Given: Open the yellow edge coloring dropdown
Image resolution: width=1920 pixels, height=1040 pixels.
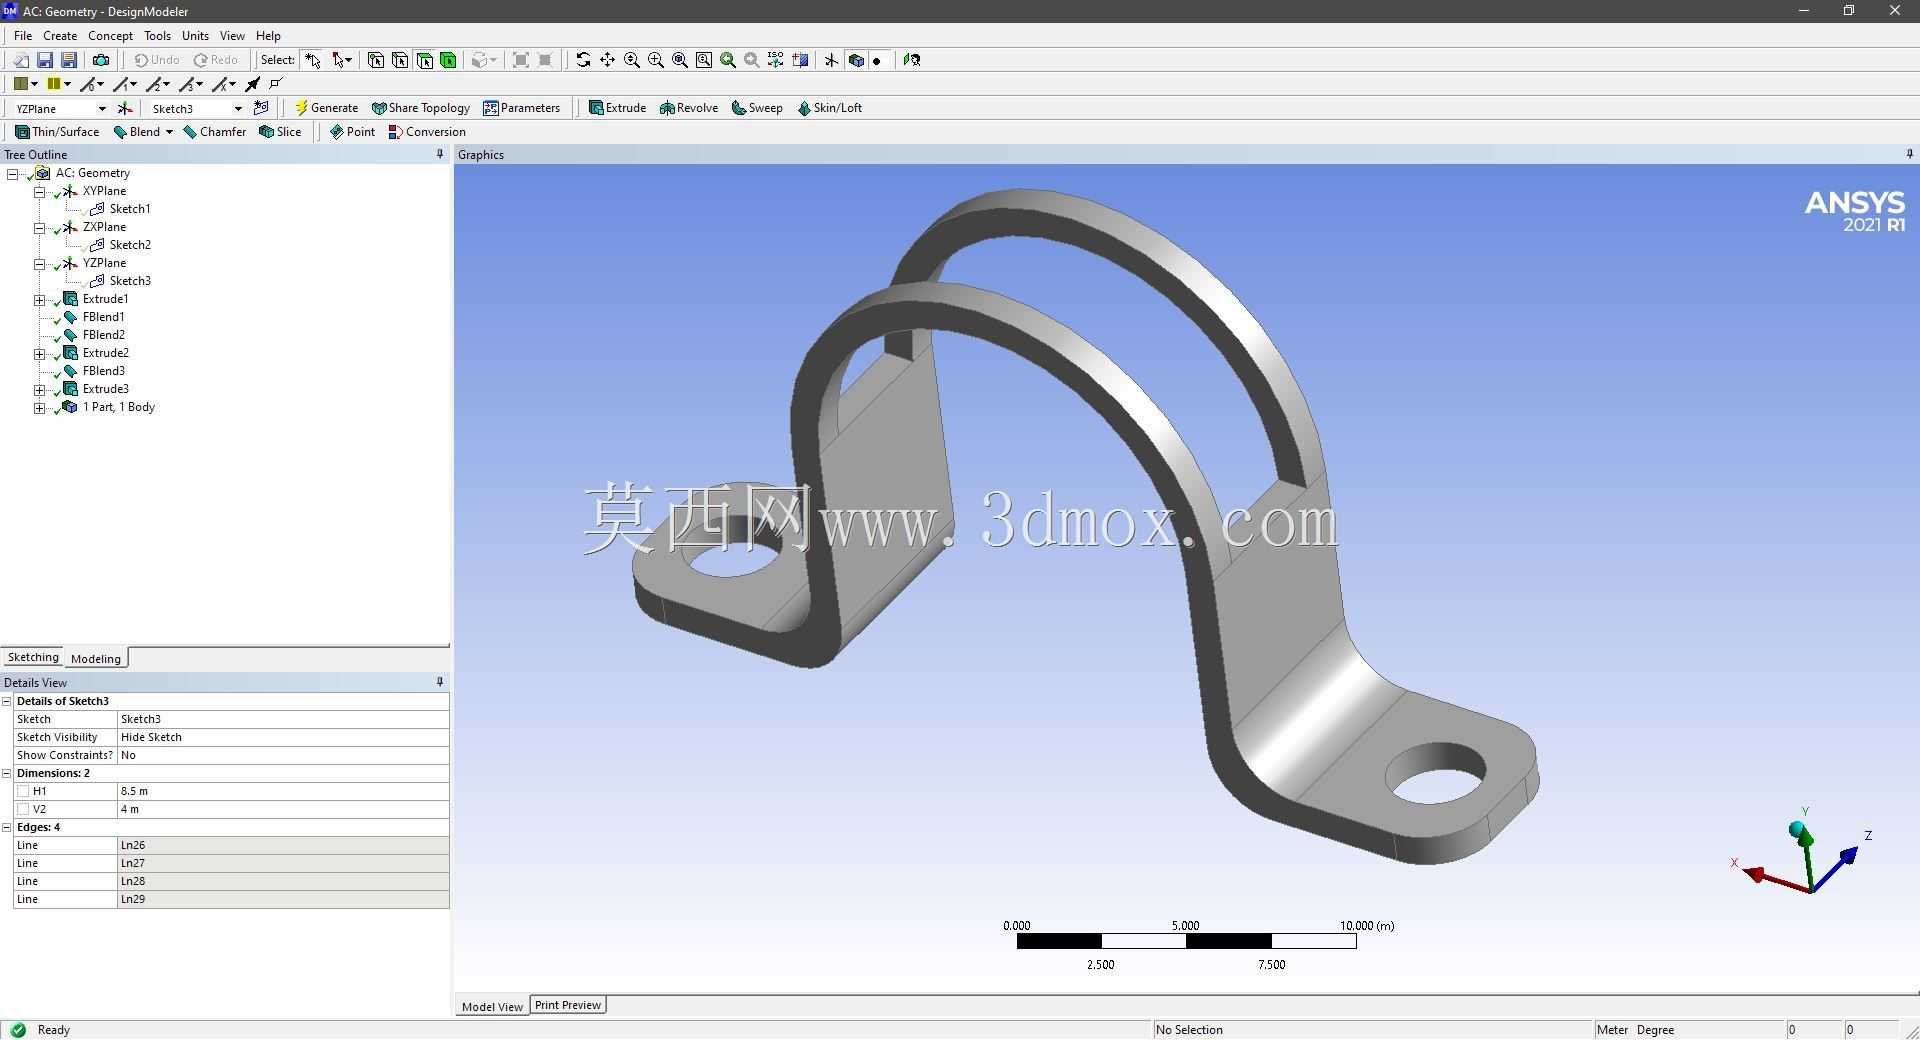Looking at the screenshot, I should [x=67, y=84].
